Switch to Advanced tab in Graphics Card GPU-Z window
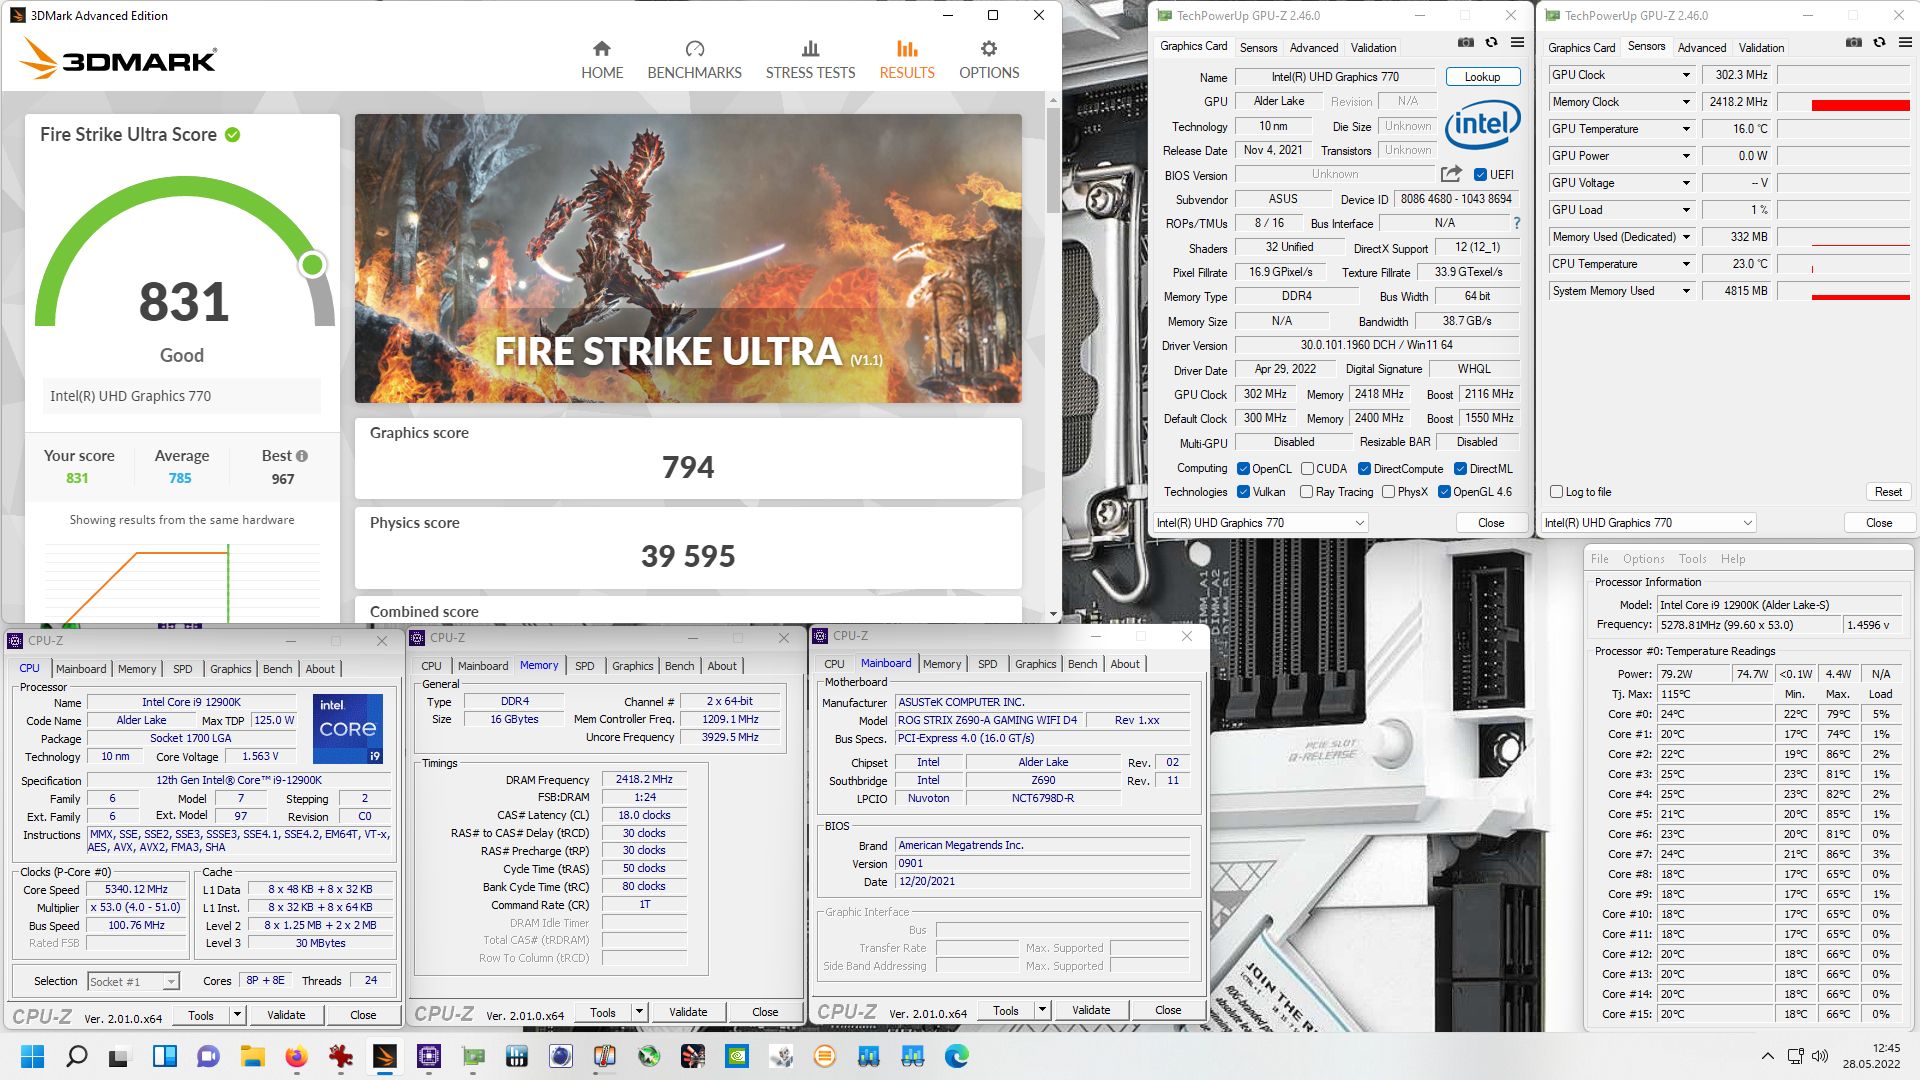The height and width of the screenshot is (1080, 1920). pos(1313,47)
